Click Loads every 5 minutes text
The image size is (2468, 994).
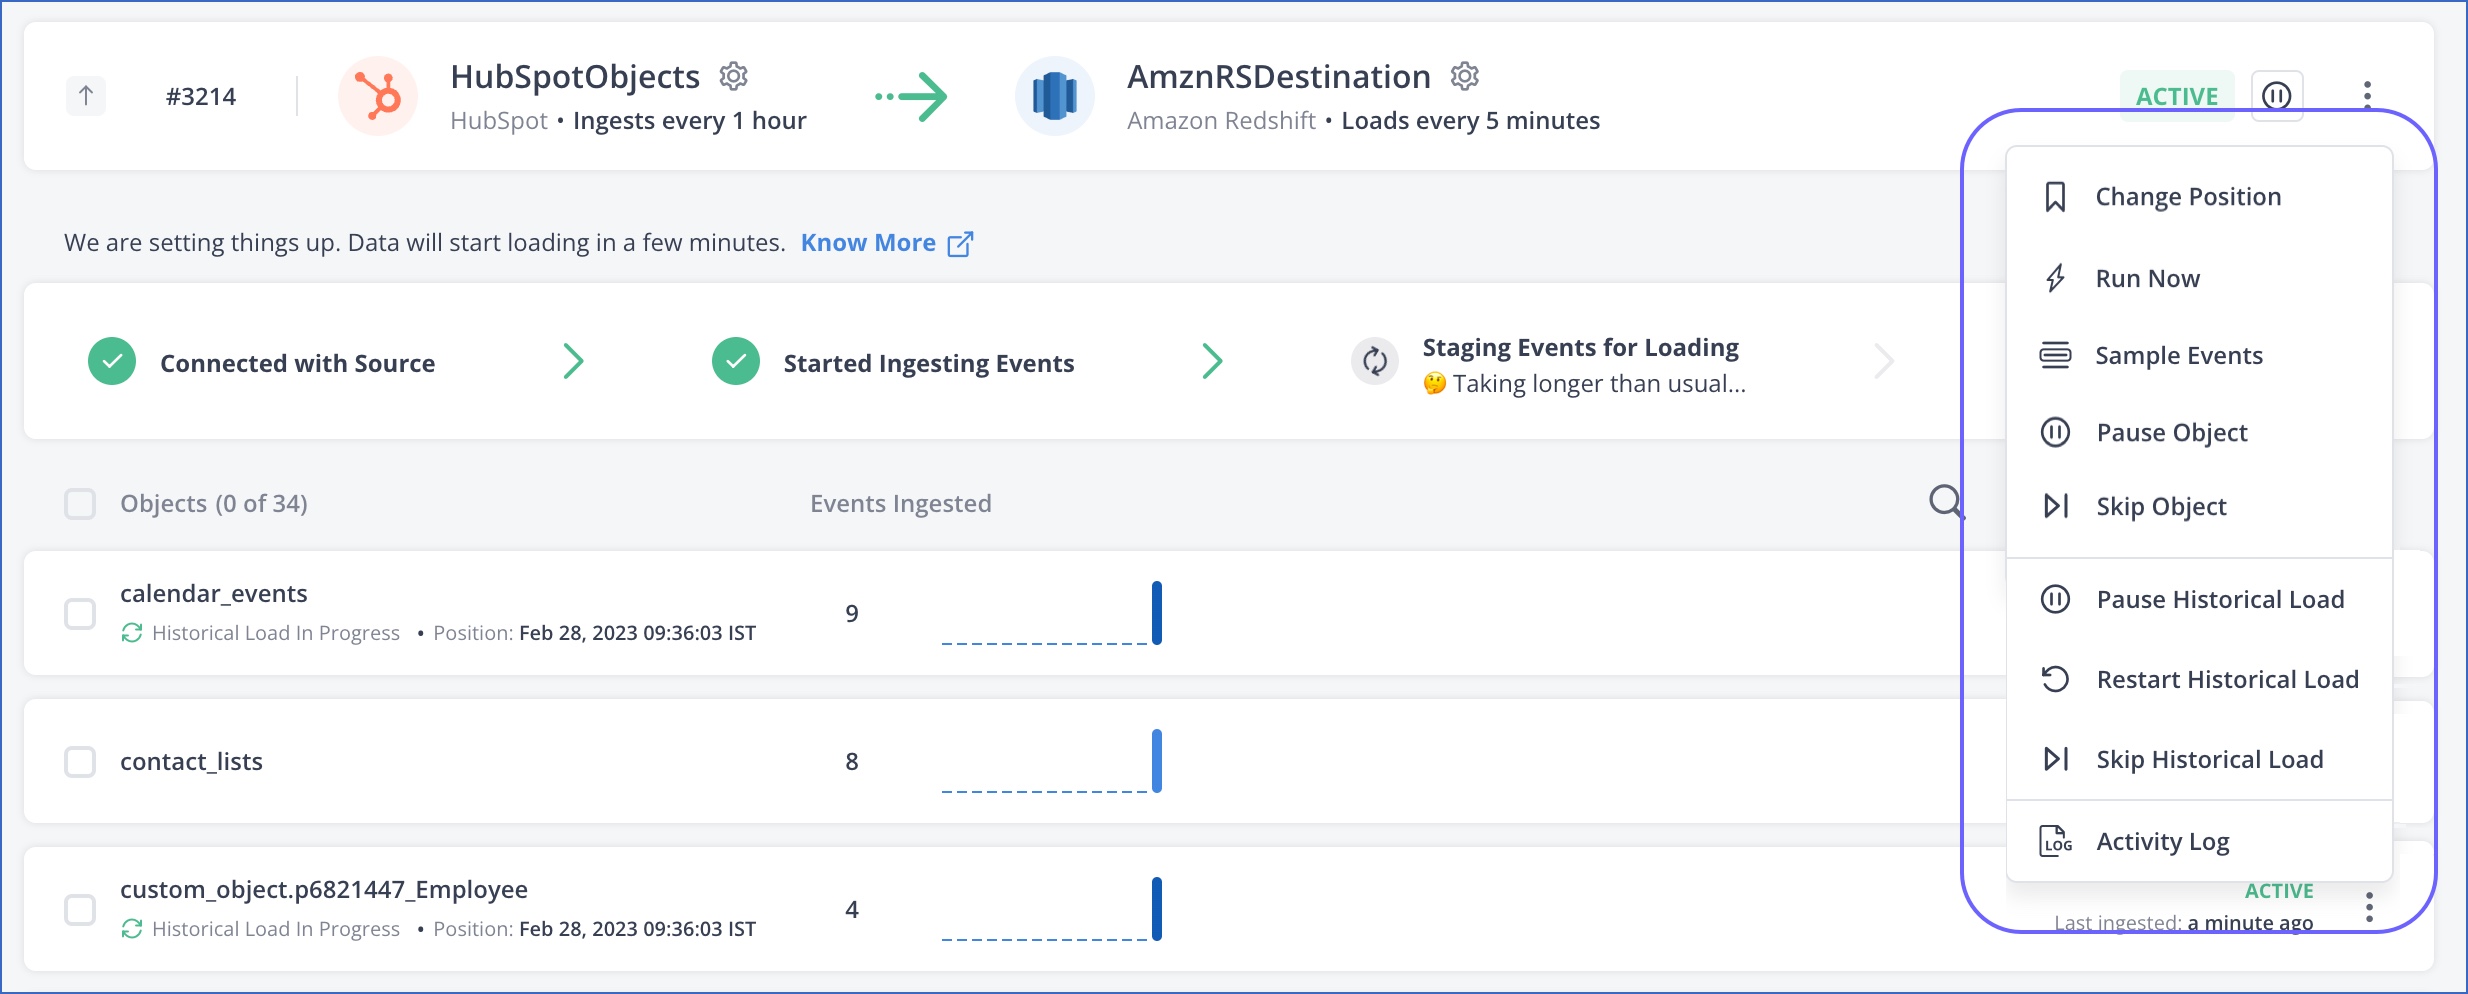[x=1471, y=121]
